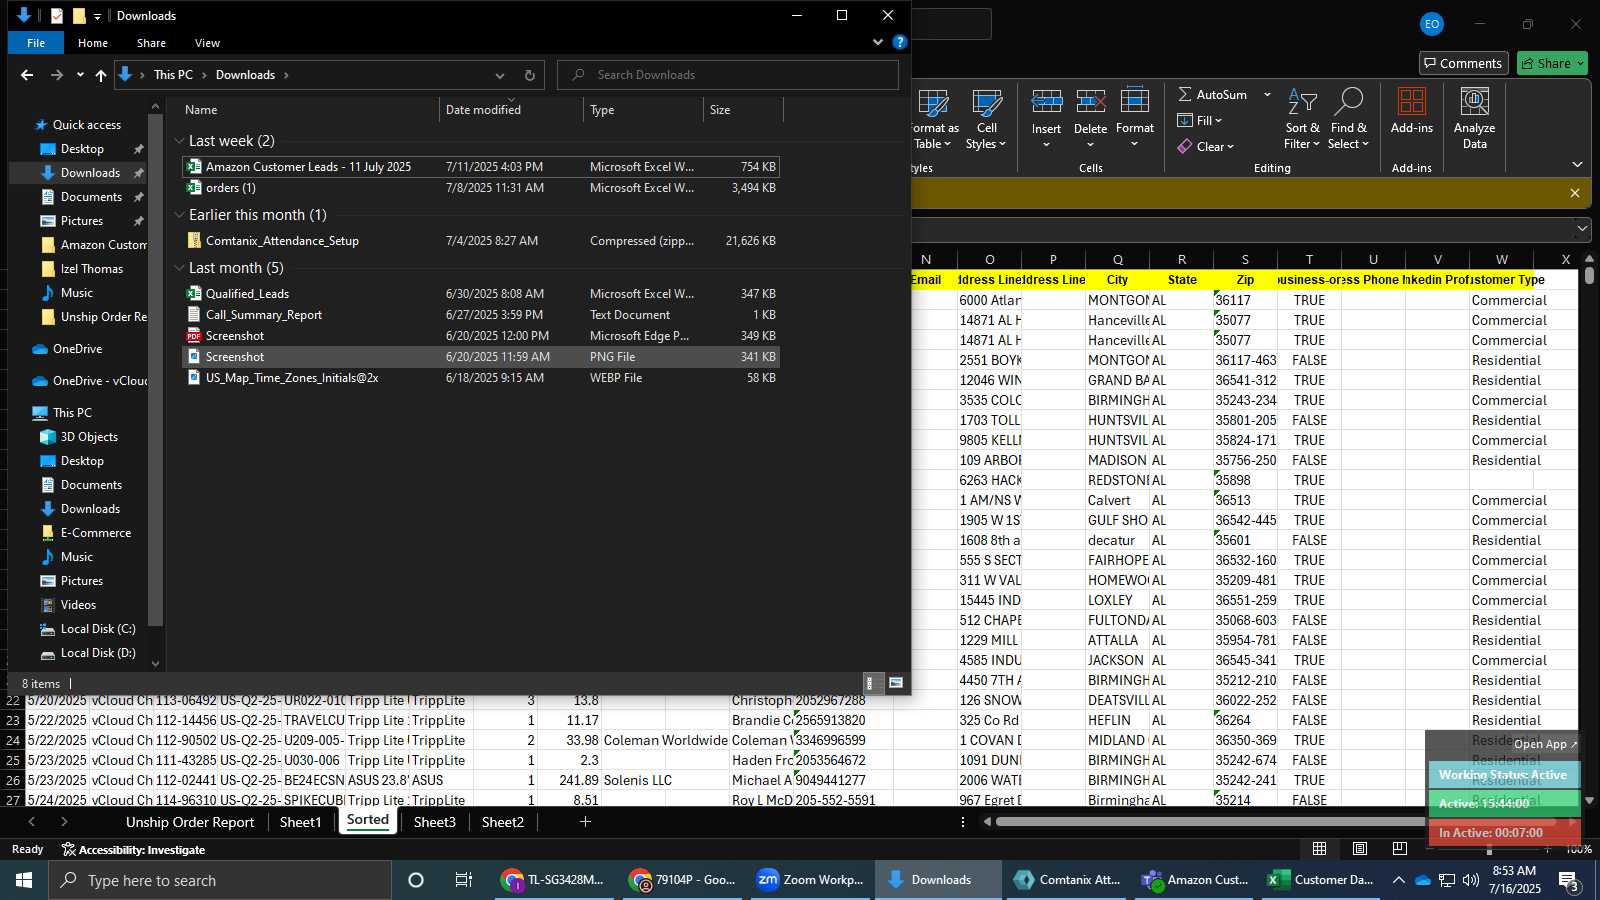Expand the Explorer ribbon chevron

pyautogui.click(x=878, y=42)
